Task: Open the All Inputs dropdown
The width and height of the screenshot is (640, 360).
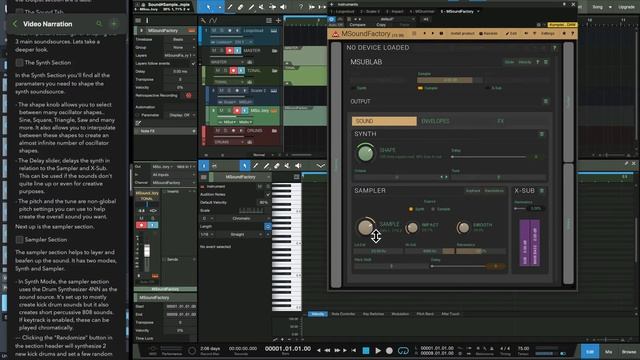Action: coord(173,175)
